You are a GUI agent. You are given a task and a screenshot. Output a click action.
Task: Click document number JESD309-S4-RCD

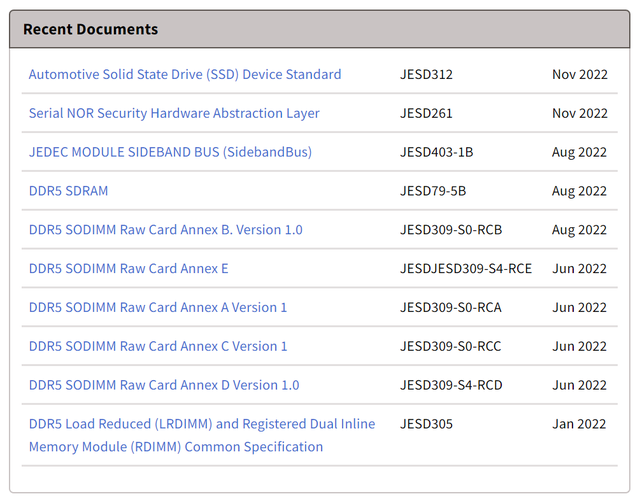point(451,385)
